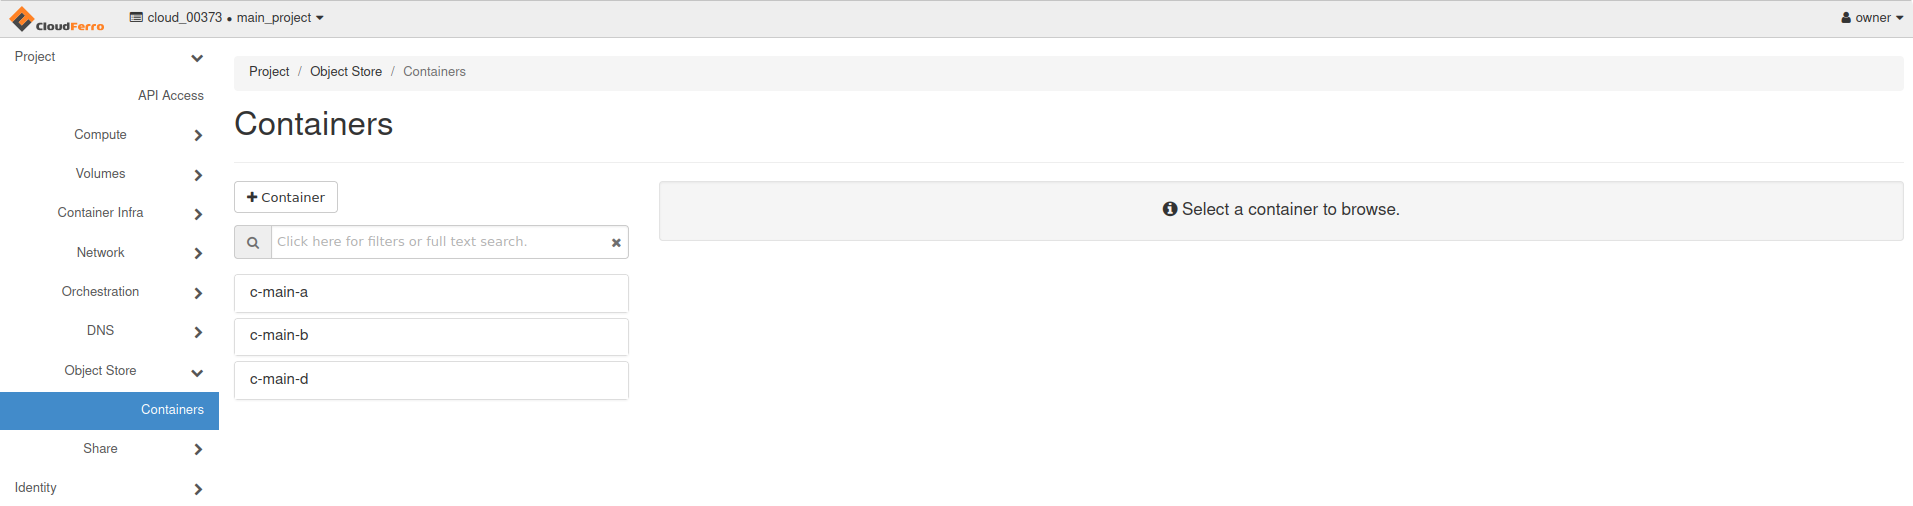Collapse the Object Store section
Screen dimensions: 1913x506
click(x=197, y=372)
